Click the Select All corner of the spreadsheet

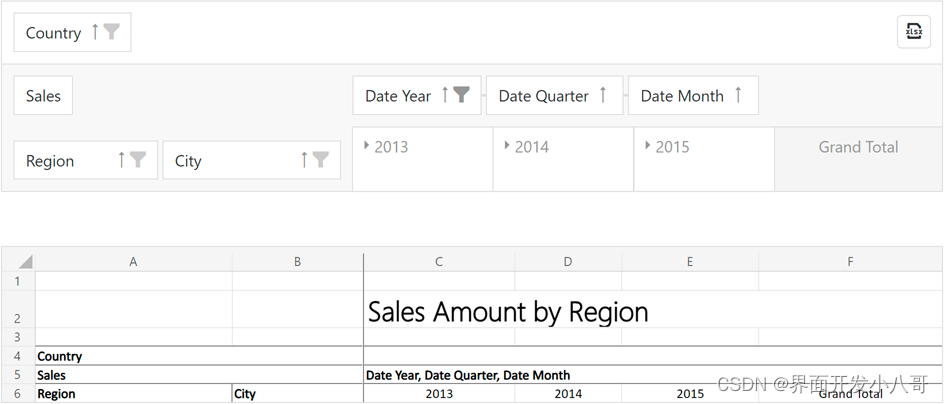tap(18, 262)
